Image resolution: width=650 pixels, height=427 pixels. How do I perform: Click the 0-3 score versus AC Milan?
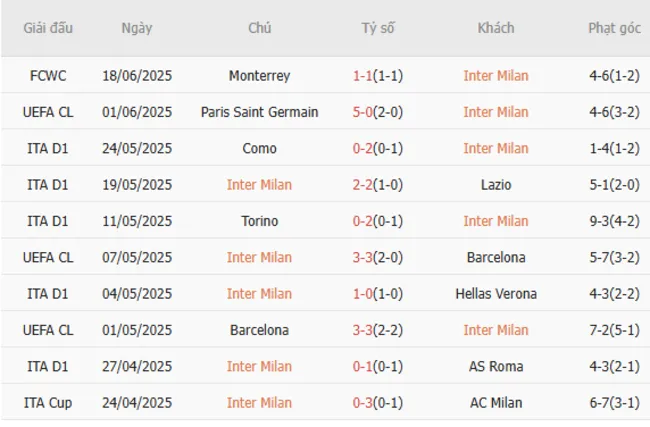[364, 403]
